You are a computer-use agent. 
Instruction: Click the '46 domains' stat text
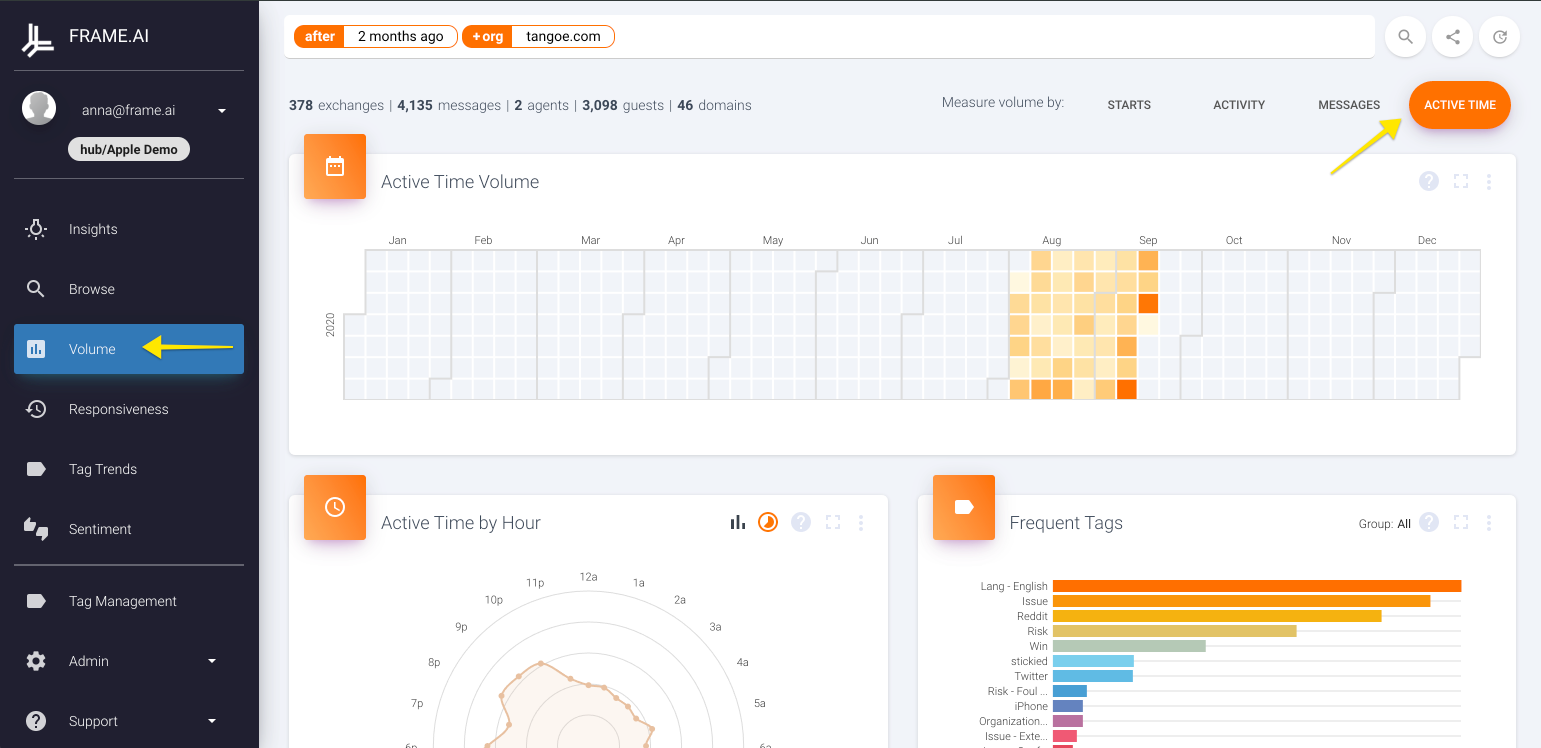coord(714,105)
